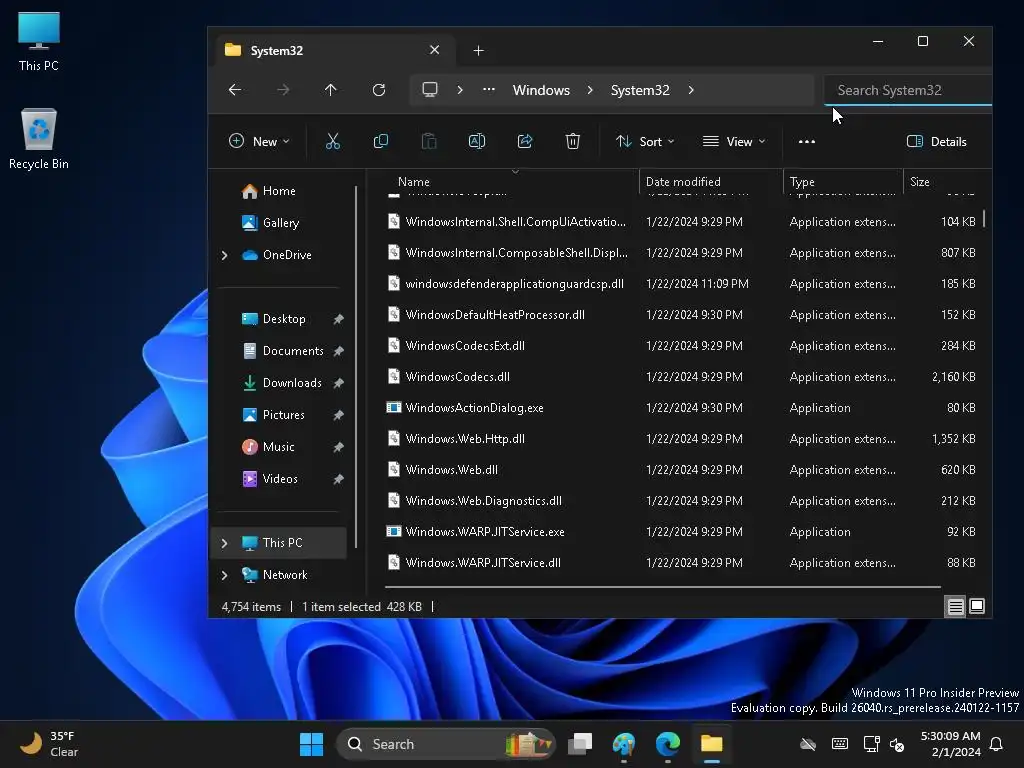Image resolution: width=1024 pixels, height=768 pixels.
Task: Expand OneDrive in navigation pane
Action: pos(225,255)
